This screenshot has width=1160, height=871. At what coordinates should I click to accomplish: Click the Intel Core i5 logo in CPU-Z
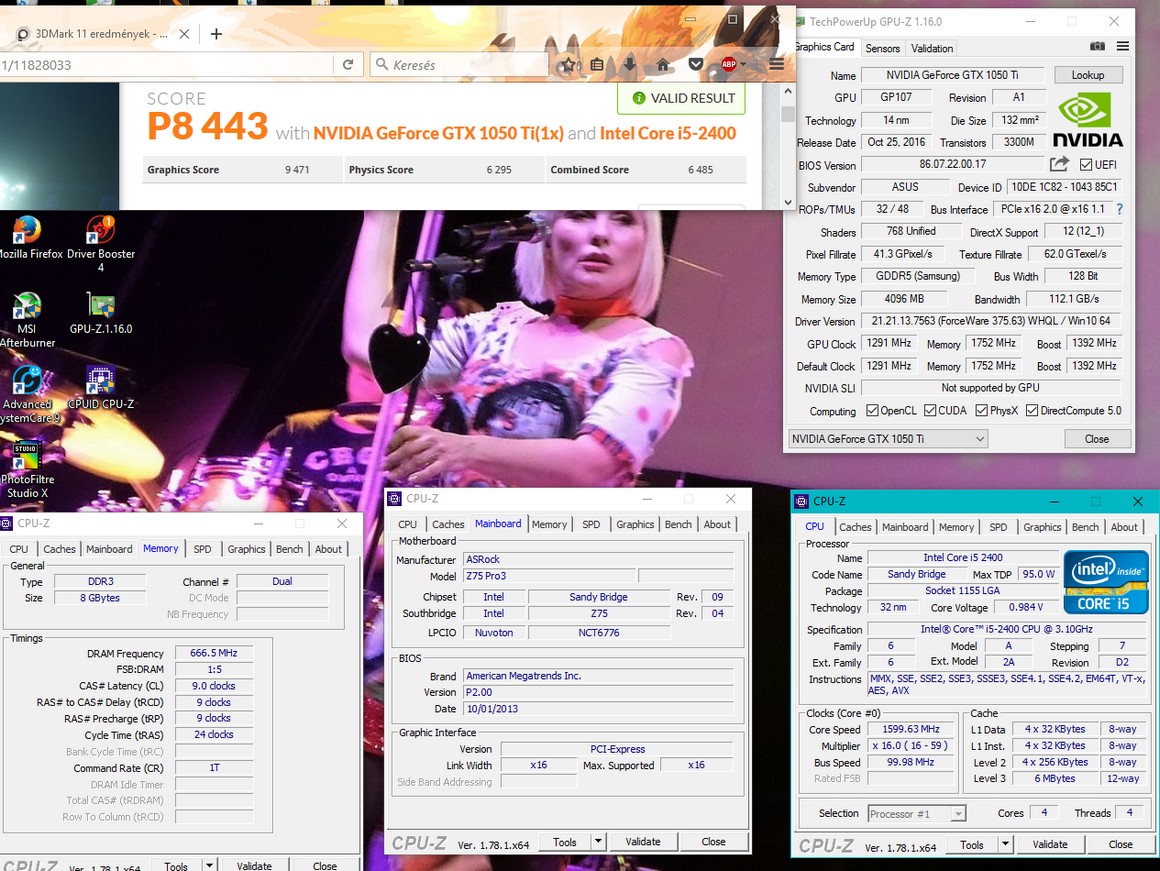coord(1106,582)
